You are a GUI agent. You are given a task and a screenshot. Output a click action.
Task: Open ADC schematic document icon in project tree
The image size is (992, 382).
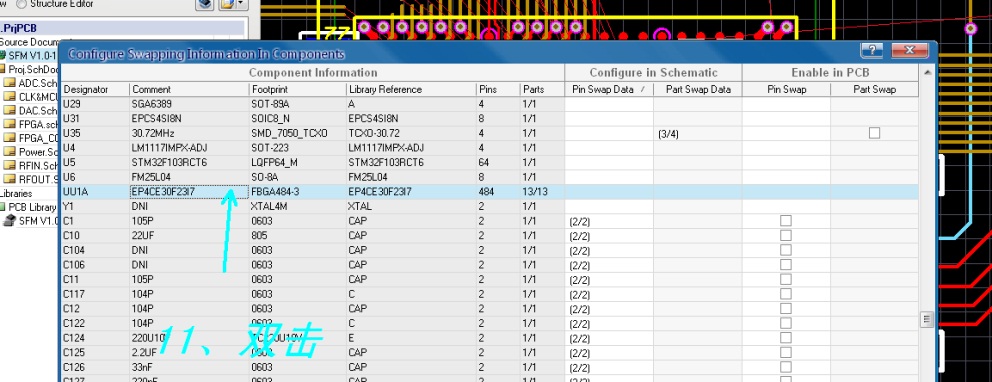tap(9, 83)
